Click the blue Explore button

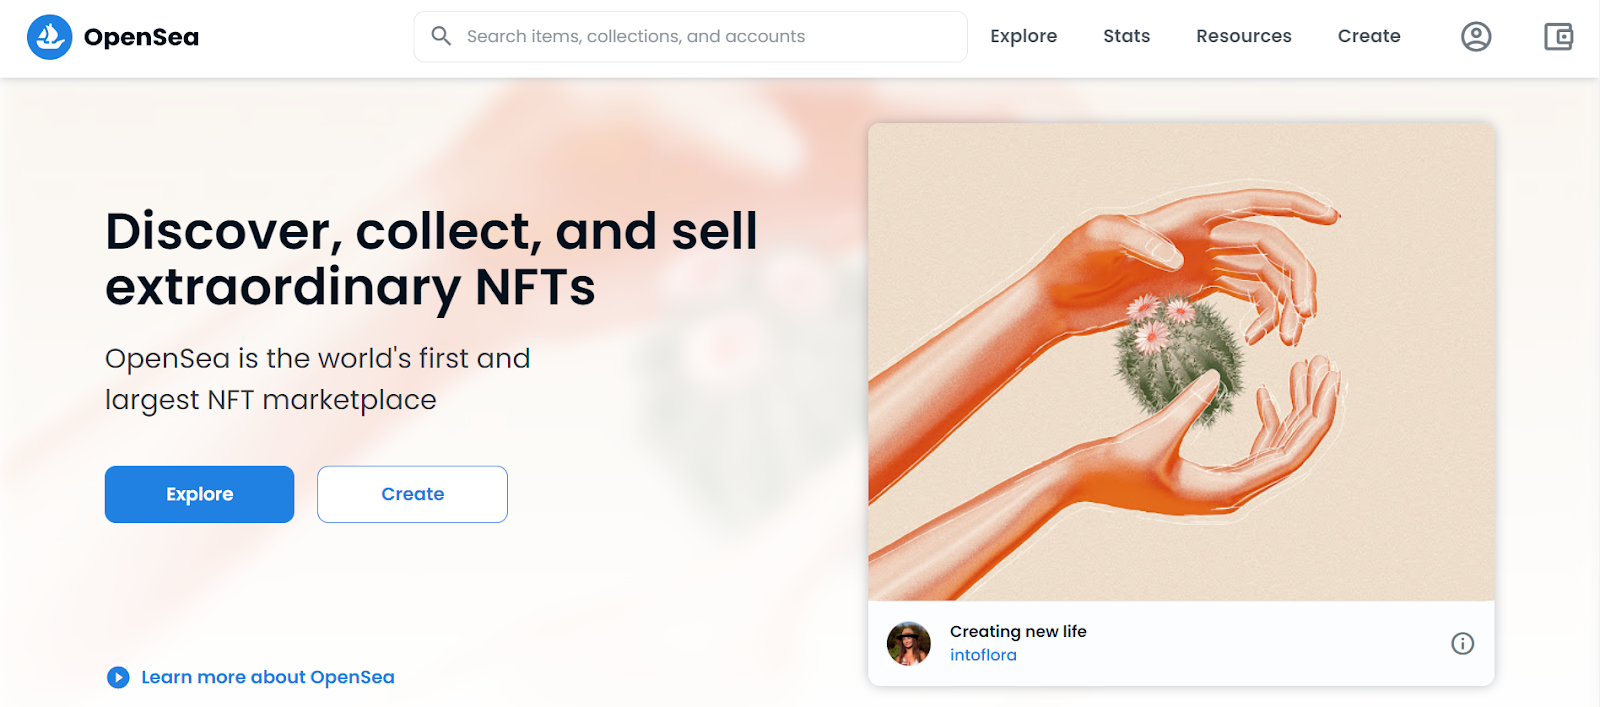pos(199,494)
